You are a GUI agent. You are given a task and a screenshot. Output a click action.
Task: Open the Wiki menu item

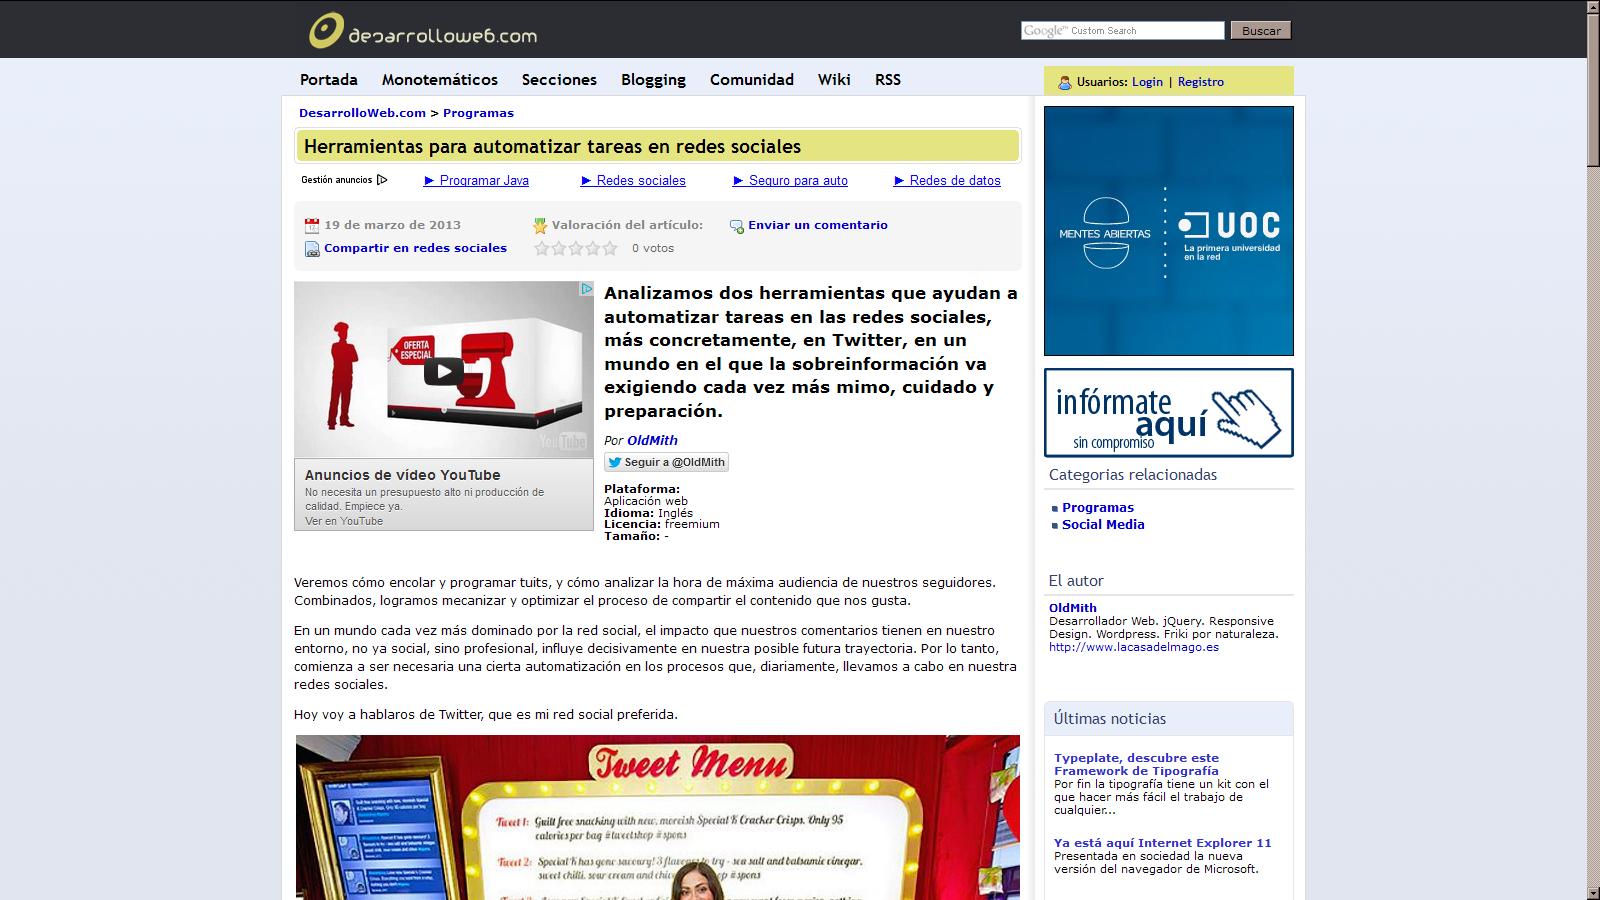[x=834, y=80]
